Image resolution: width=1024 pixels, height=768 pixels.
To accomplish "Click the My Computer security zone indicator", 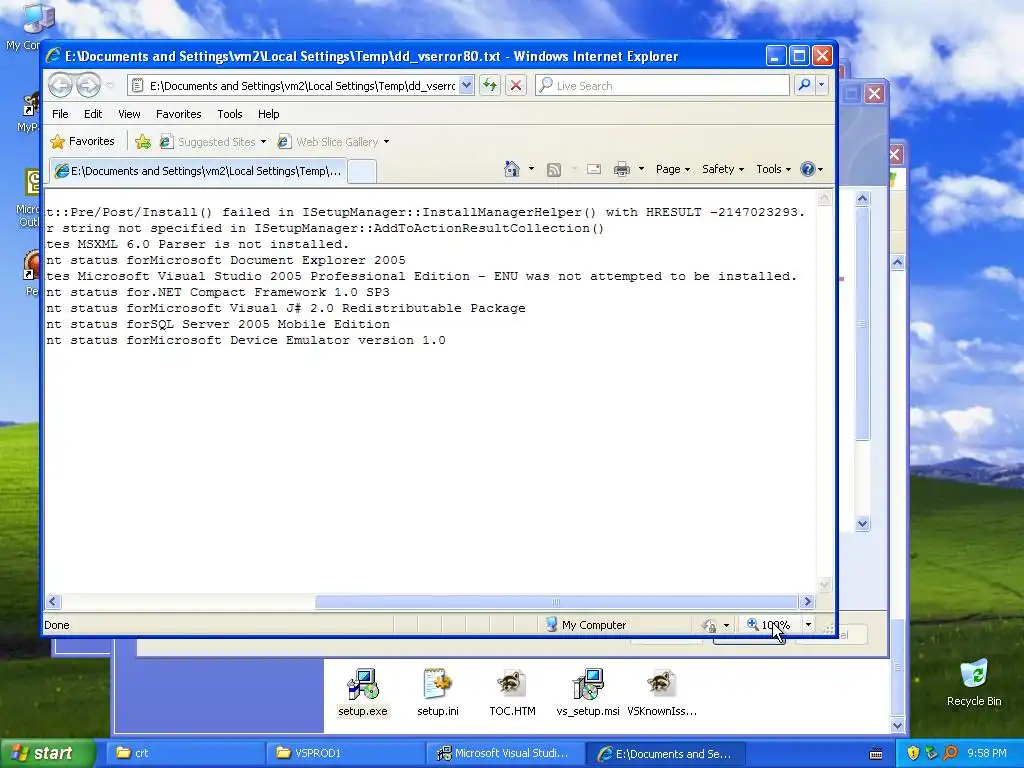I will [x=586, y=625].
